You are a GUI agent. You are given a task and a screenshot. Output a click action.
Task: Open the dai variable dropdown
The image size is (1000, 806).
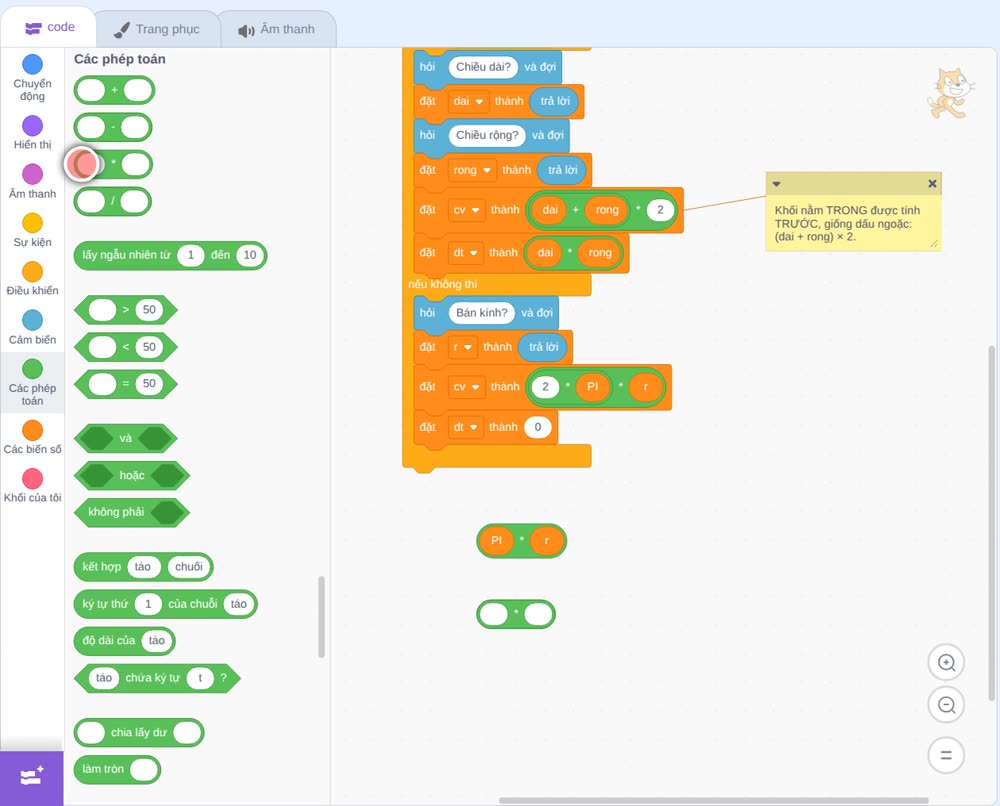(468, 101)
